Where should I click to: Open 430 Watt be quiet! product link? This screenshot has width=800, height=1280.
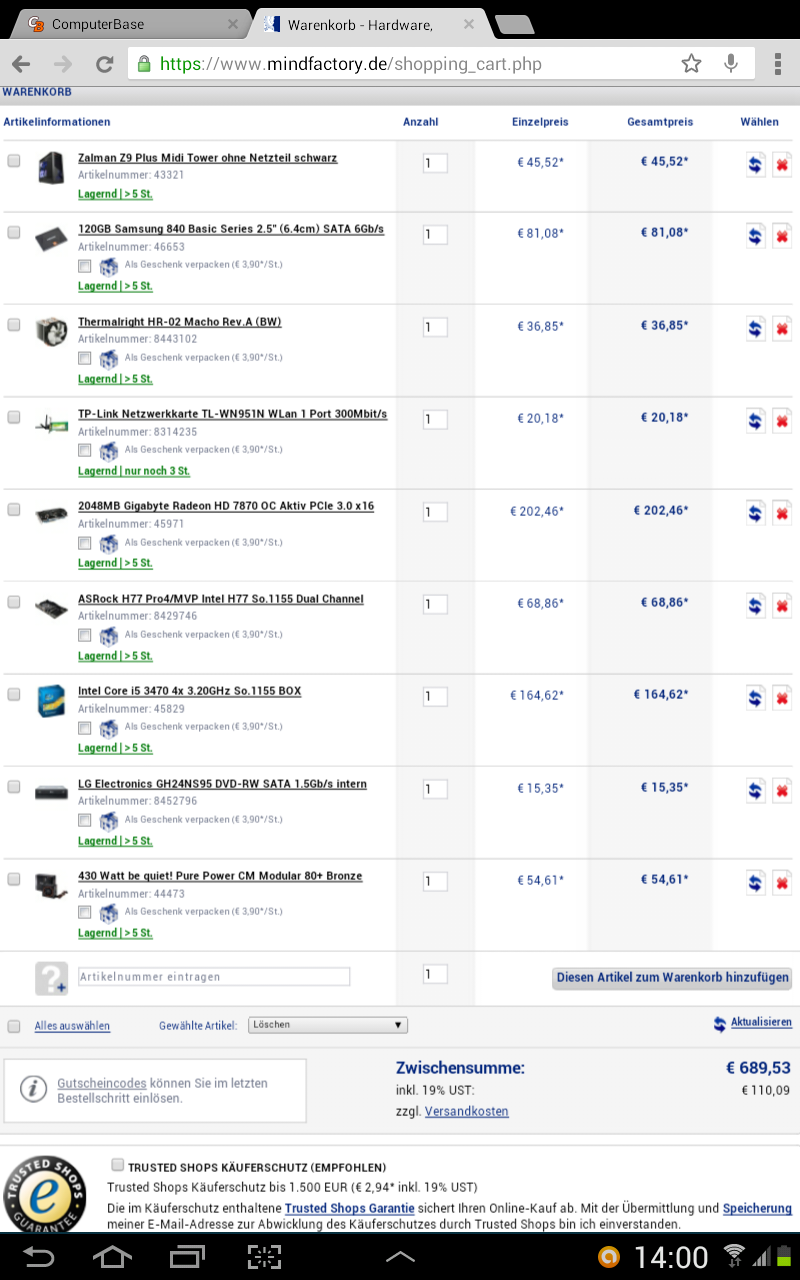click(x=220, y=876)
